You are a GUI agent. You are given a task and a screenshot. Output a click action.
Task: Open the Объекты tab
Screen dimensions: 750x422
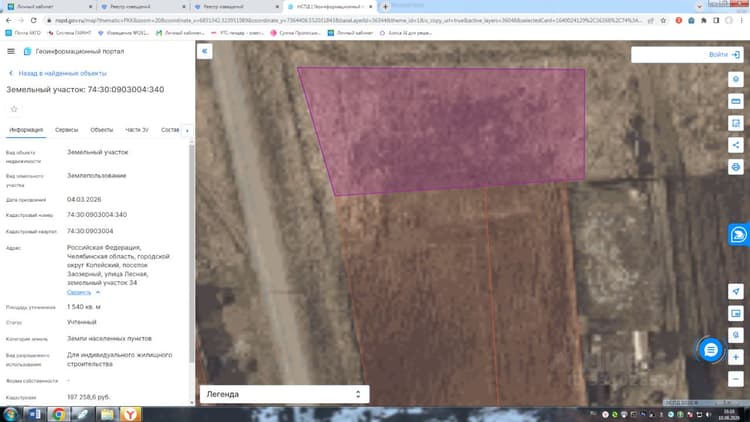click(101, 130)
